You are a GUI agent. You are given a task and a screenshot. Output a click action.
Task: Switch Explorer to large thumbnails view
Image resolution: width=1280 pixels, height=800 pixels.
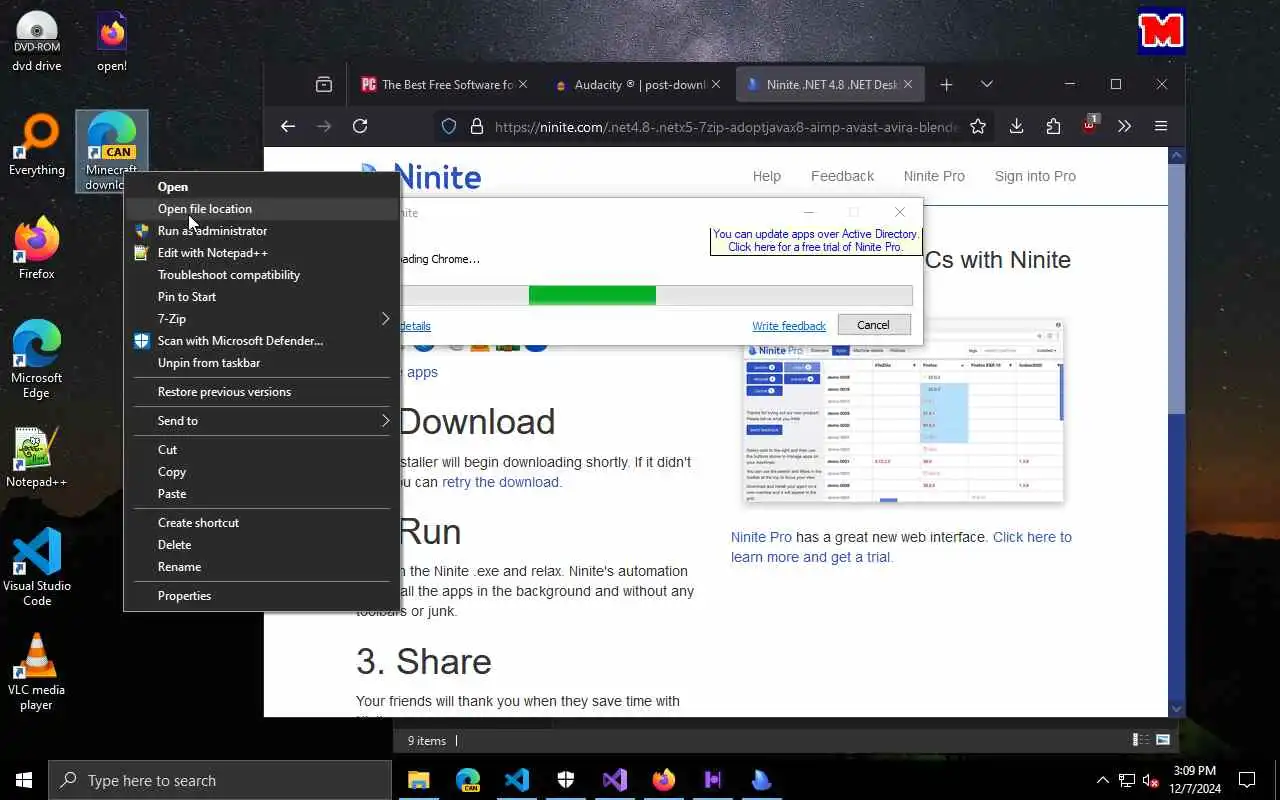tap(1163, 740)
